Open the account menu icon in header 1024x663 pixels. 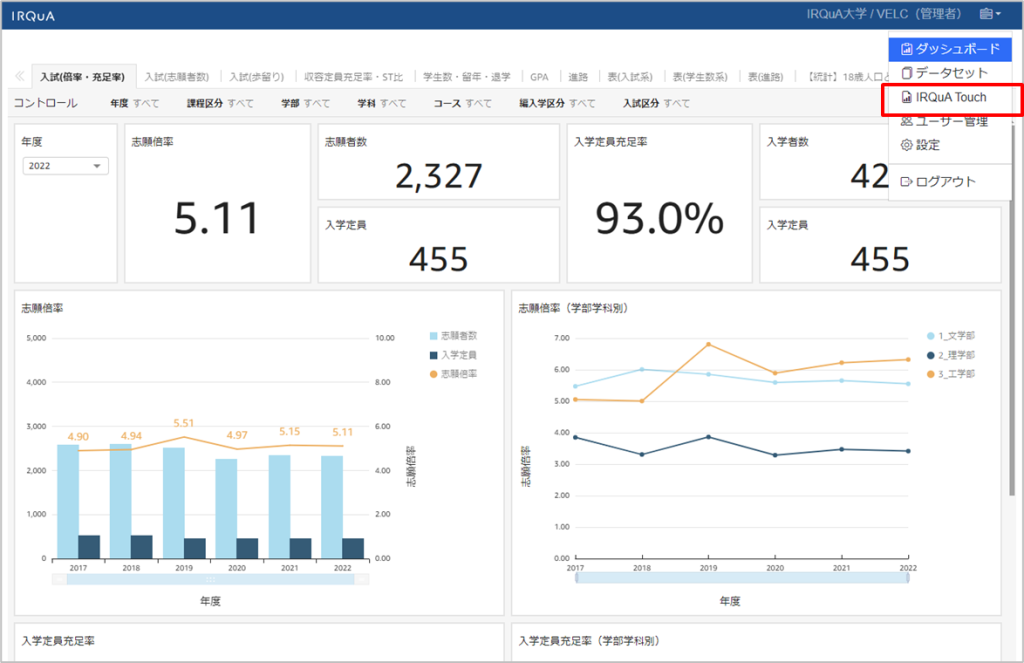point(989,14)
